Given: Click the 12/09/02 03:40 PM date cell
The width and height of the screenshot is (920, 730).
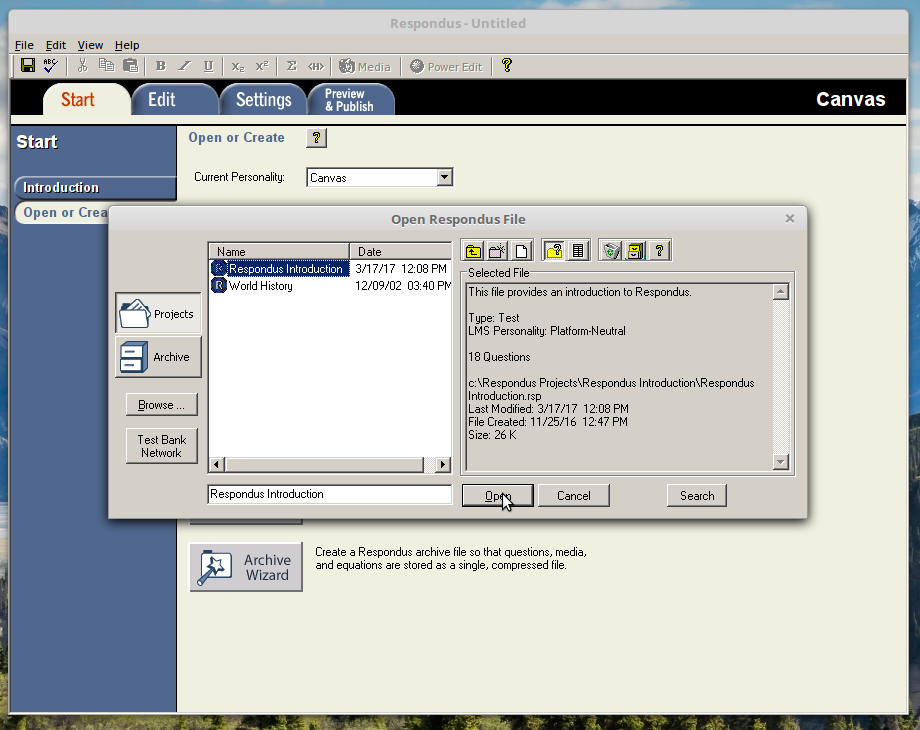Looking at the screenshot, I should point(402,286).
